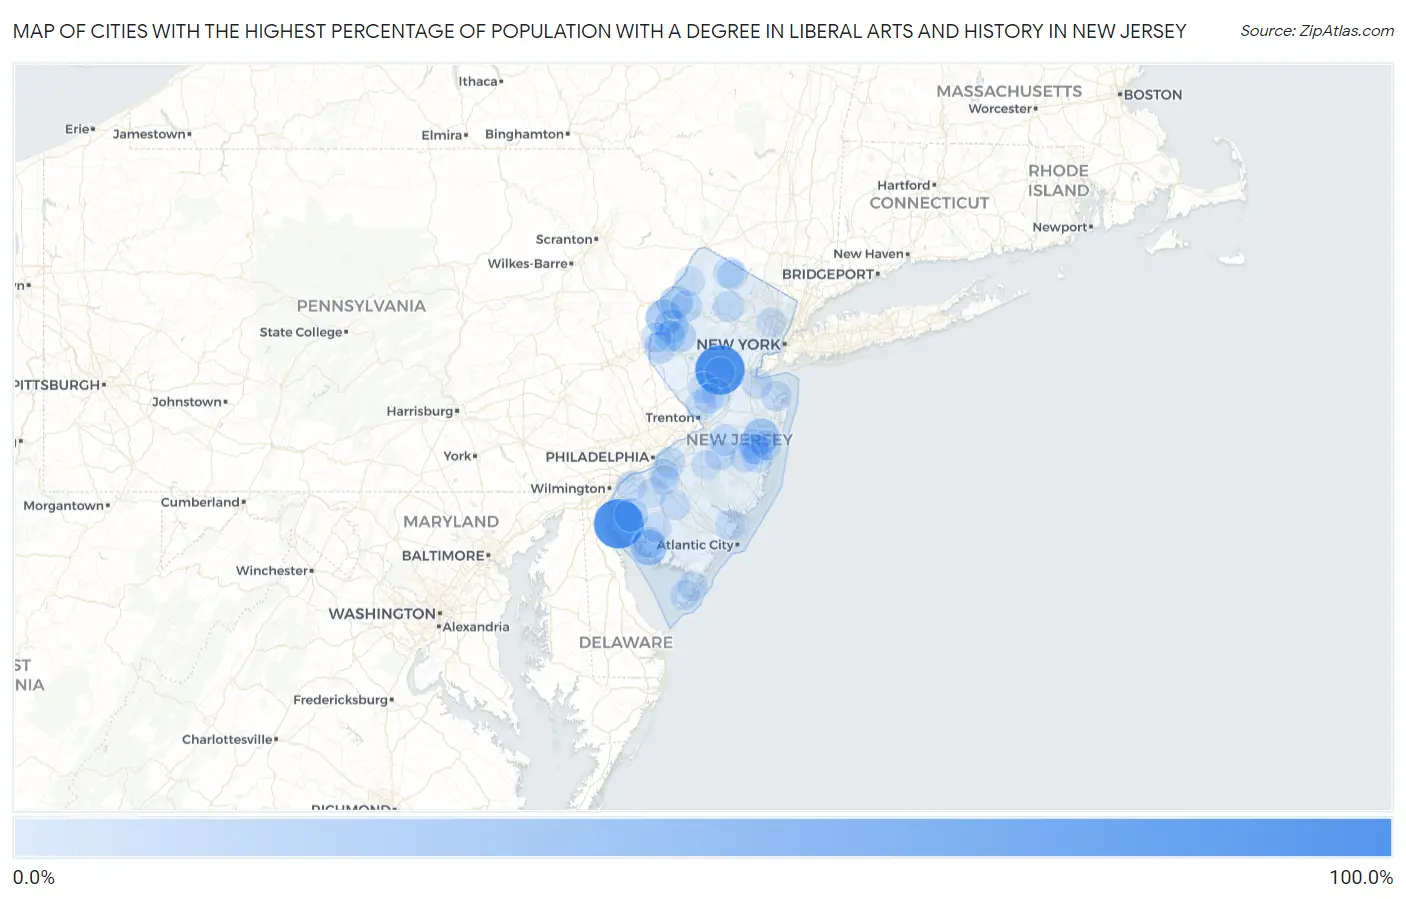The height and width of the screenshot is (899, 1406).
Task: Click the 0.0% legend label
Action: (x=34, y=877)
